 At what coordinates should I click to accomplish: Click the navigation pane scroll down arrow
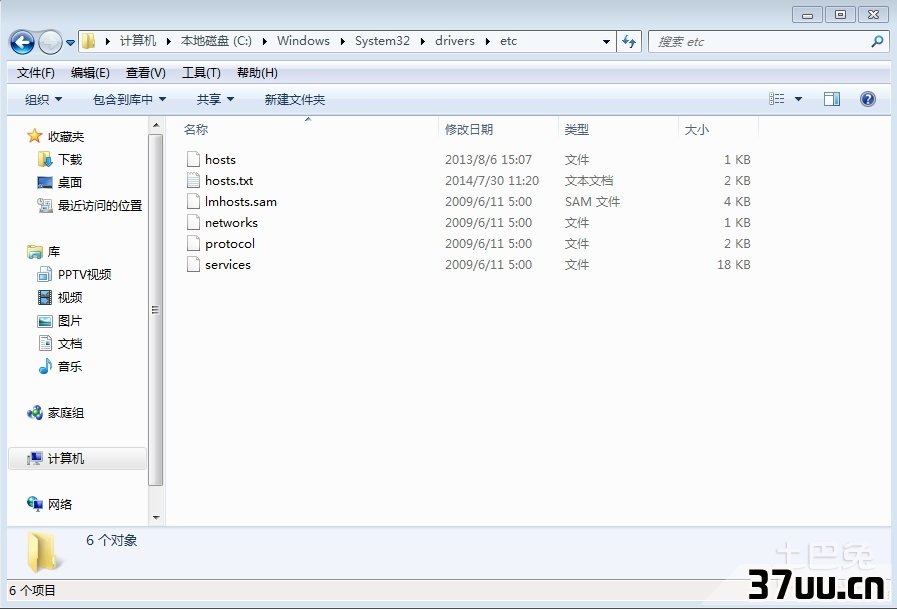(x=156, y=517)
